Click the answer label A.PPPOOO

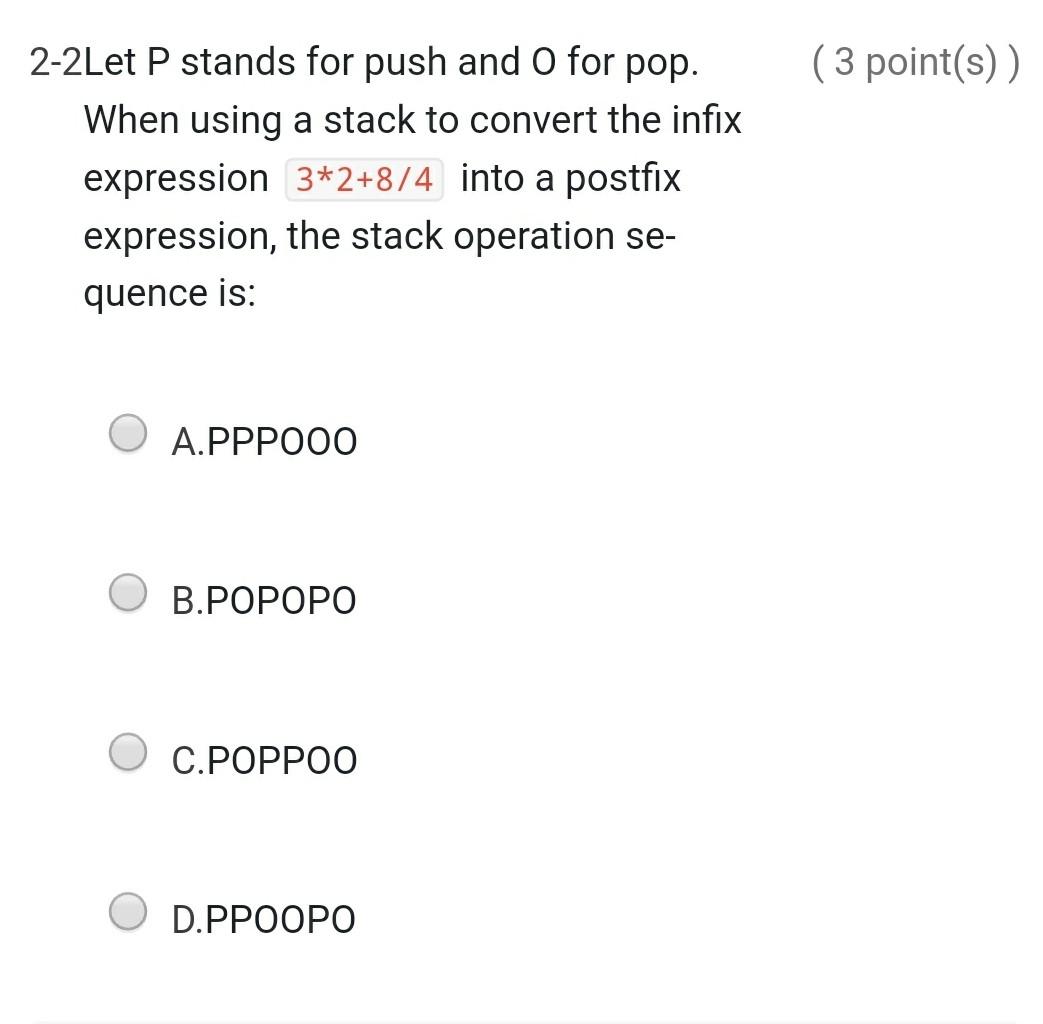(264, 440)
